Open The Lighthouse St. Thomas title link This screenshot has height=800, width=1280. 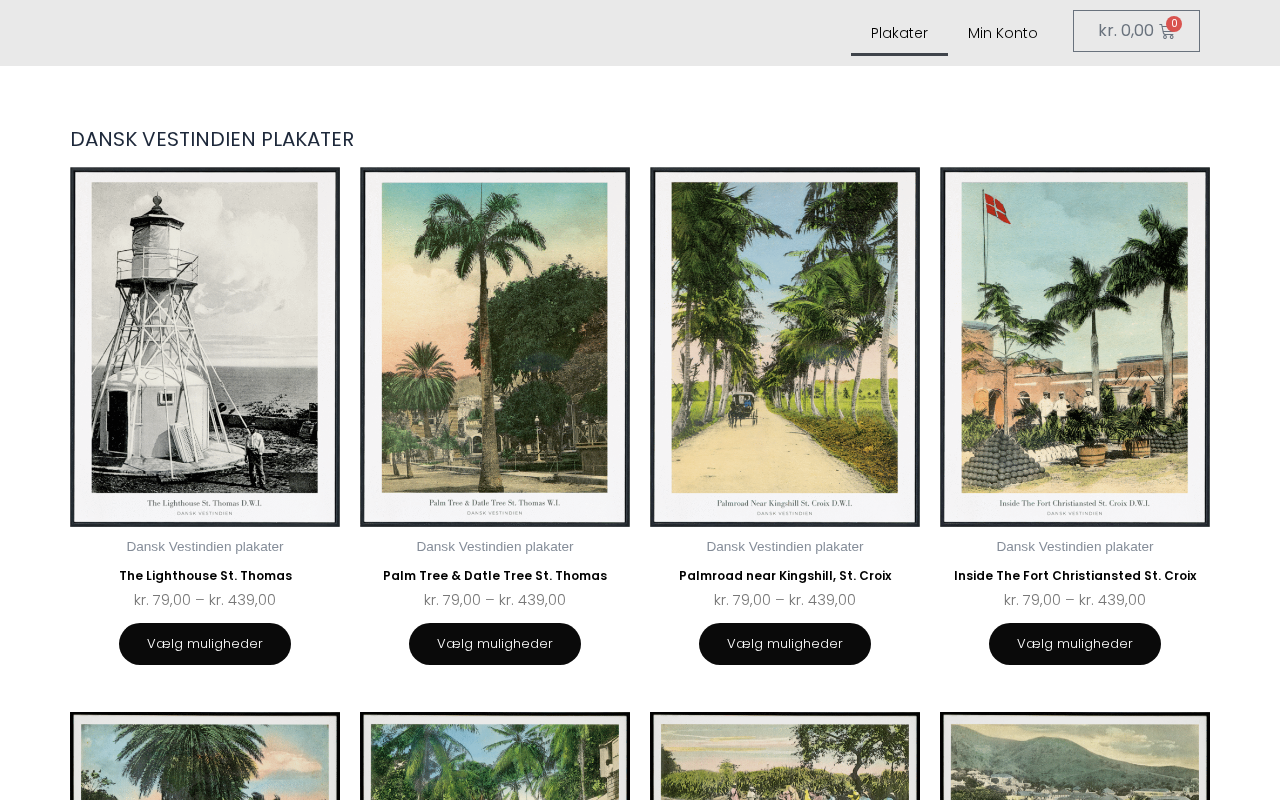point(205,576)
